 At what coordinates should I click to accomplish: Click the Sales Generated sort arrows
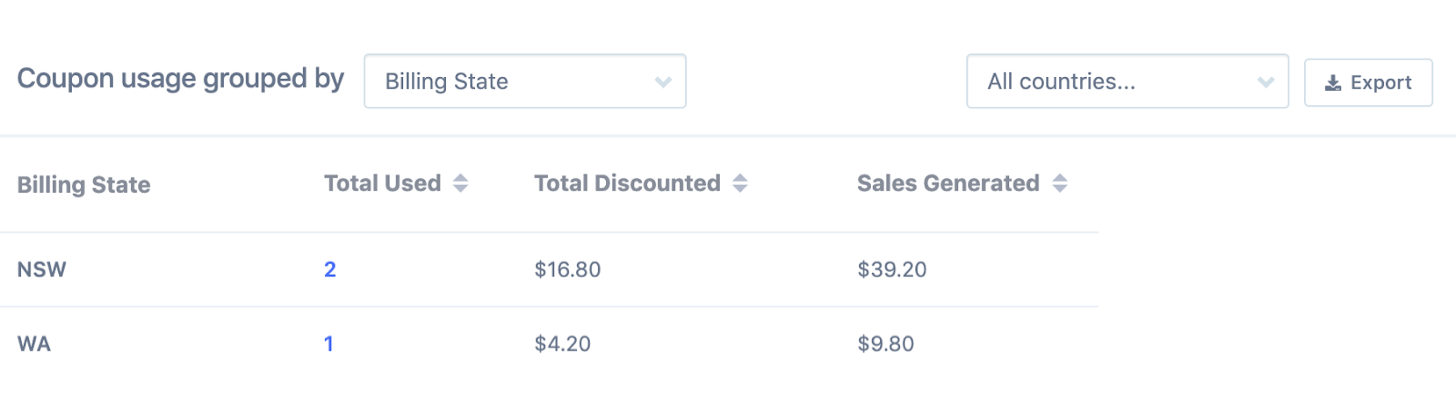point(1060,184)
